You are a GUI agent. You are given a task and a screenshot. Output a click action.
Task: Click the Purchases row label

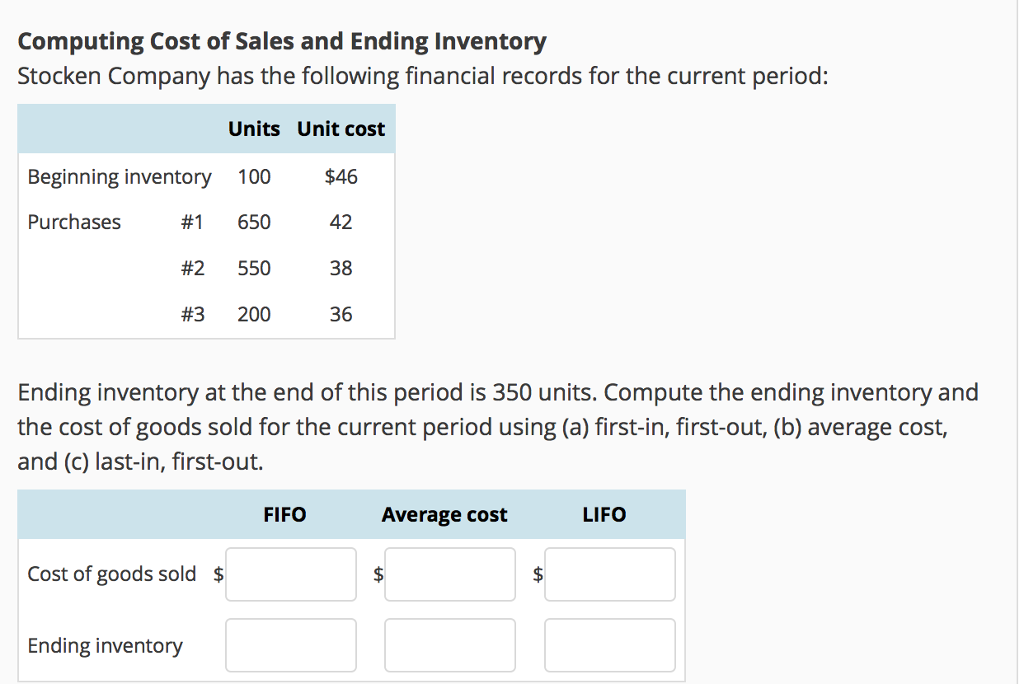(74, 222)
